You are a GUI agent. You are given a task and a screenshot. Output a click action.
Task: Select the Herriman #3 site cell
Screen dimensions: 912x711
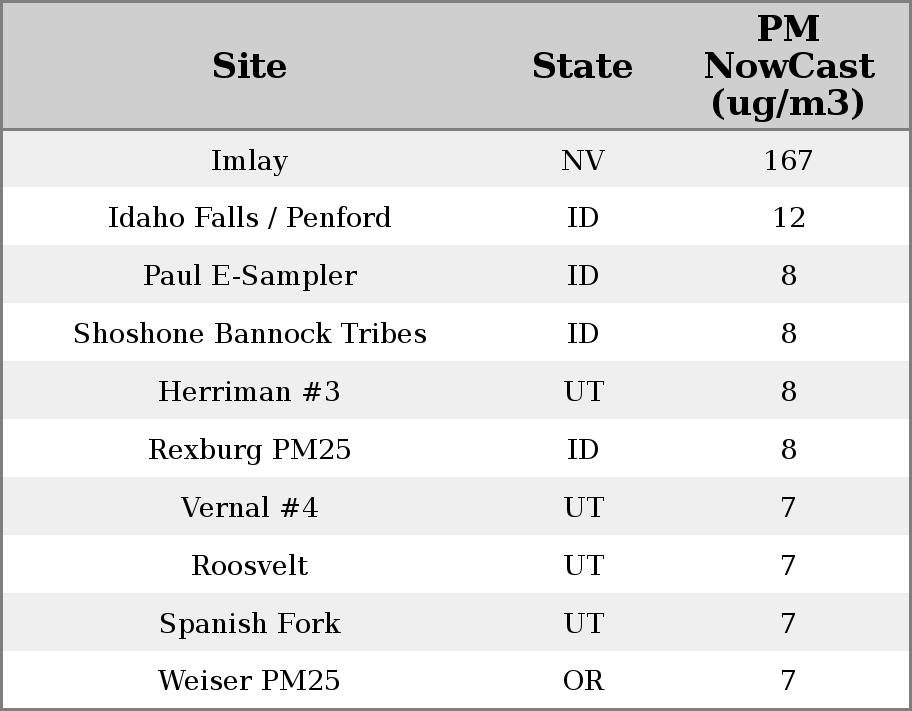click(249, 392)
